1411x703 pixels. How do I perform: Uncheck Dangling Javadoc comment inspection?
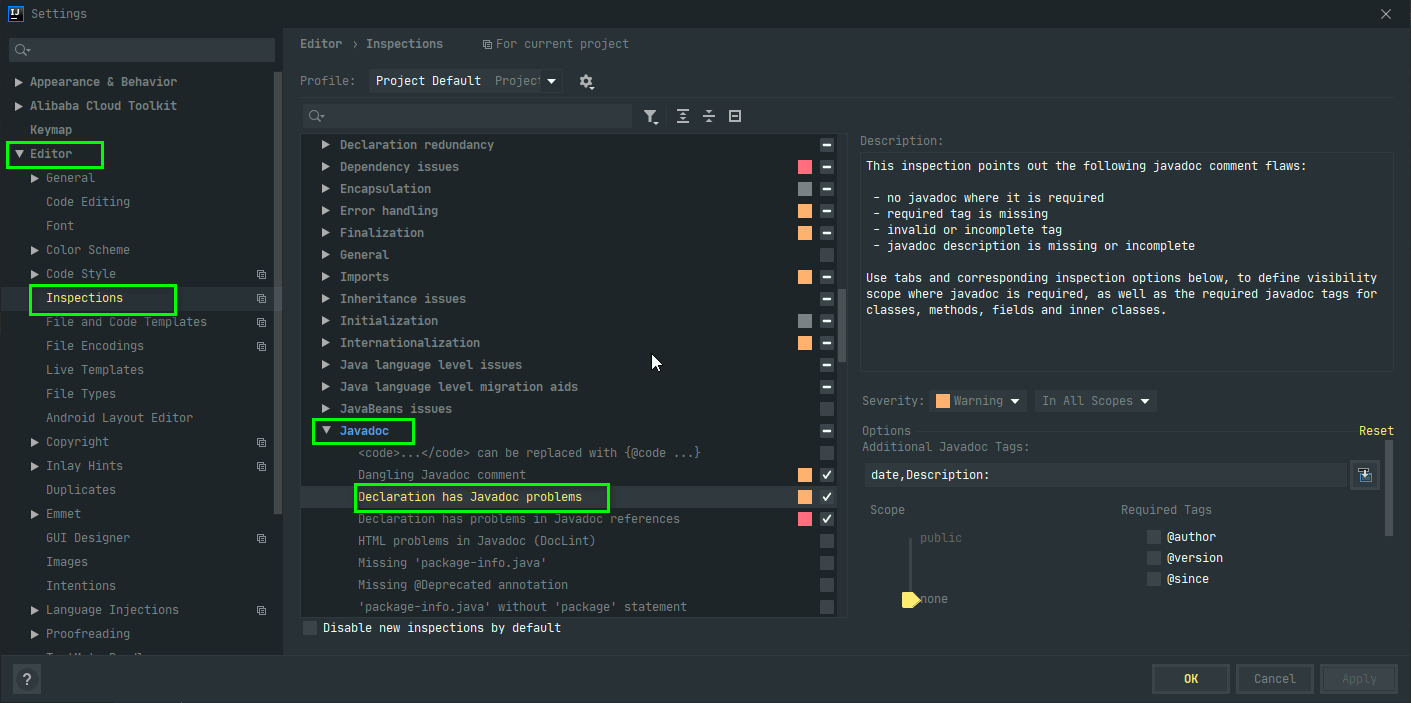click(x=826, y=475)
